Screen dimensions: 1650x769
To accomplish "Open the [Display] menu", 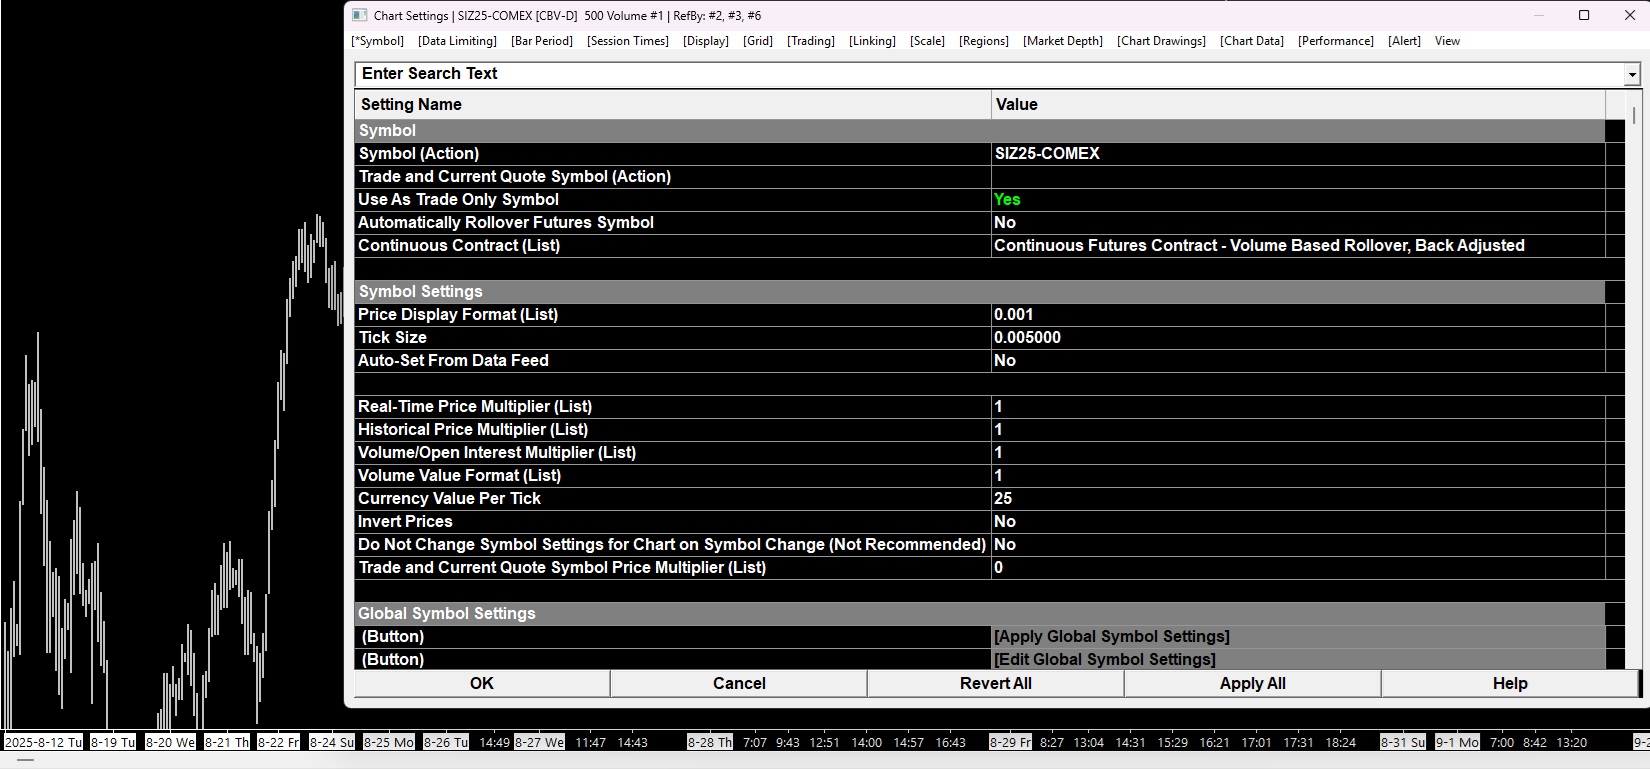I will 706,41.
